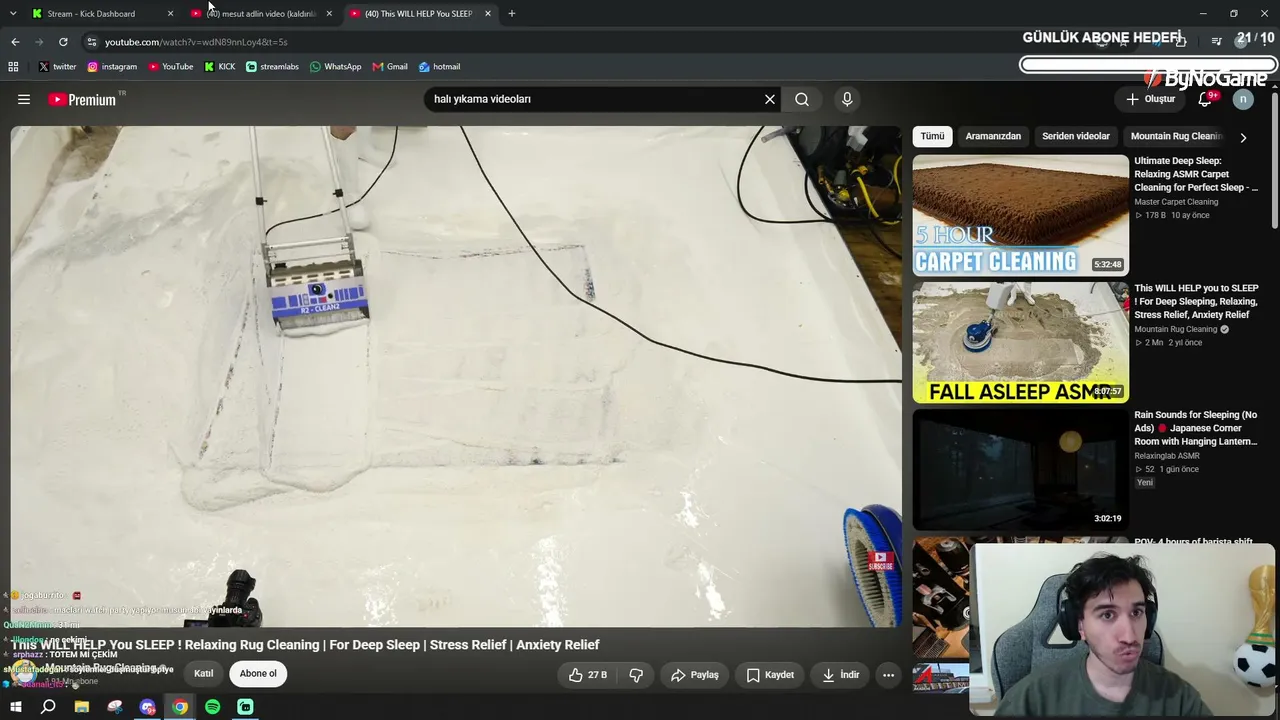Clear the search box with the X
This screenshot has height=720, width=1280.
point(770,99)
